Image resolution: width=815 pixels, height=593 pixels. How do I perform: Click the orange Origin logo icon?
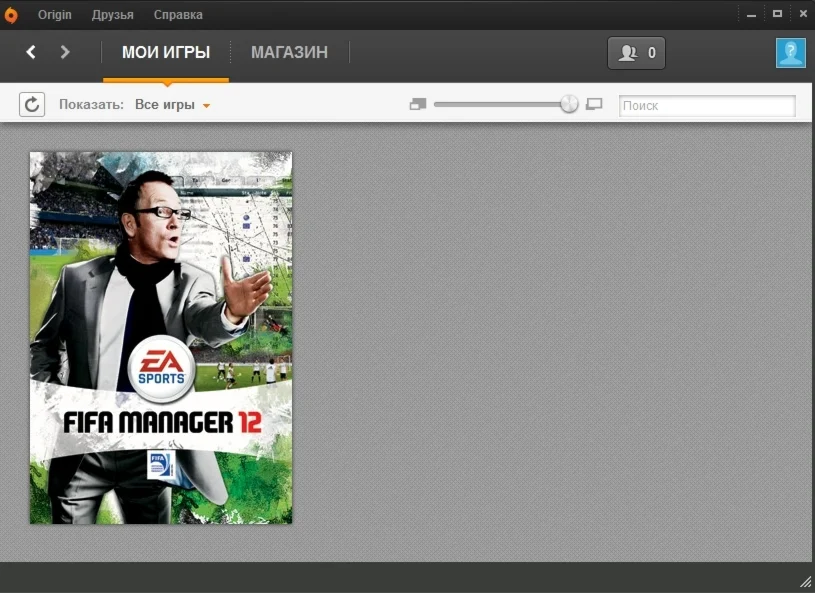12,13
